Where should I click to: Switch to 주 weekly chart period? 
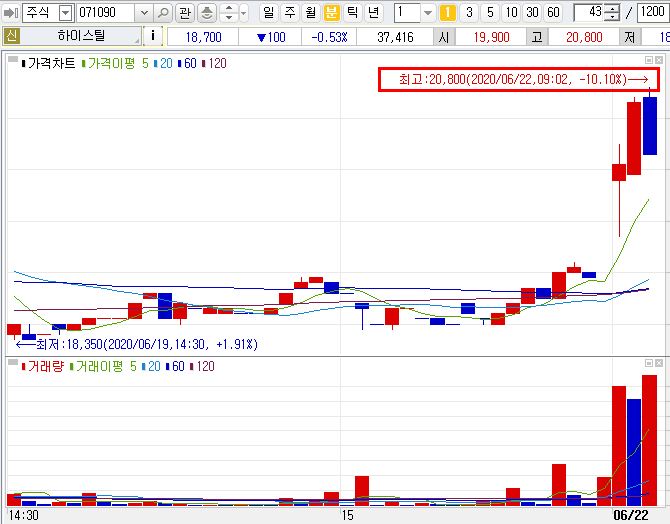tap(290, 13)
